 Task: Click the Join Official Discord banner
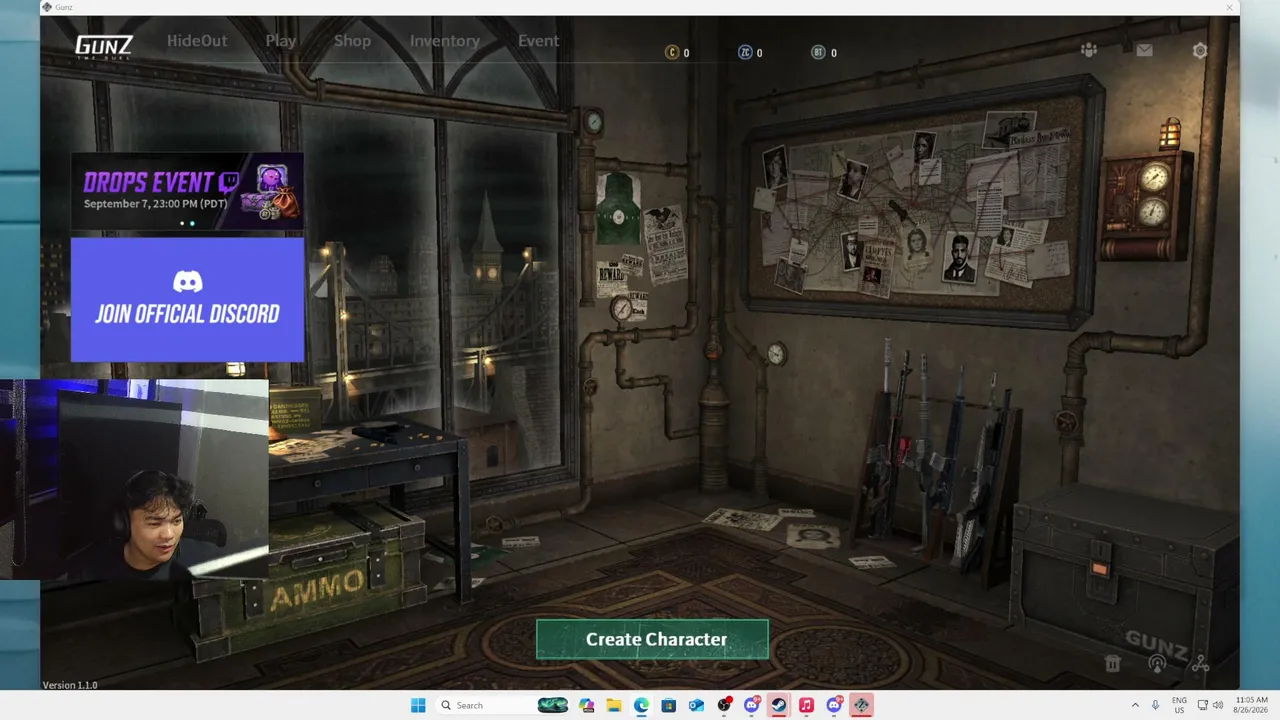(187, 300)
